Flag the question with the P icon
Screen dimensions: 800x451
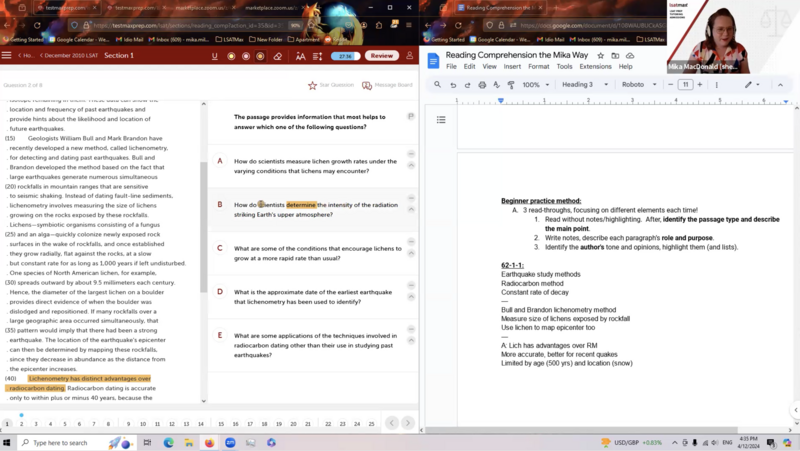(x=411, y=116)
